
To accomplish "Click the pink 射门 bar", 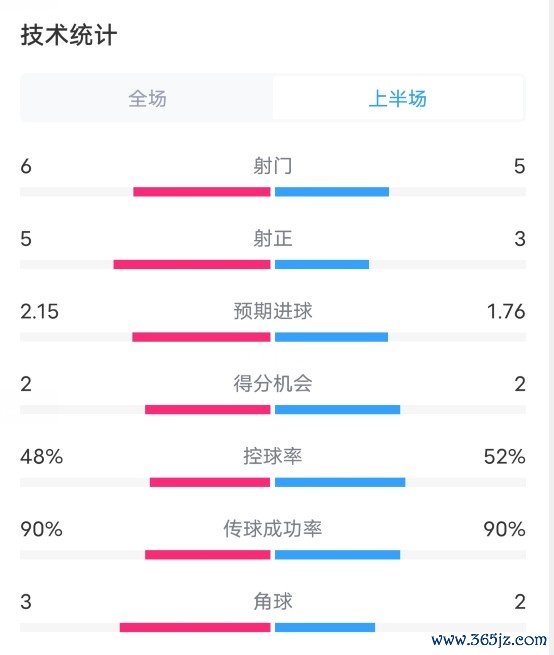I will tap(202, 192).
